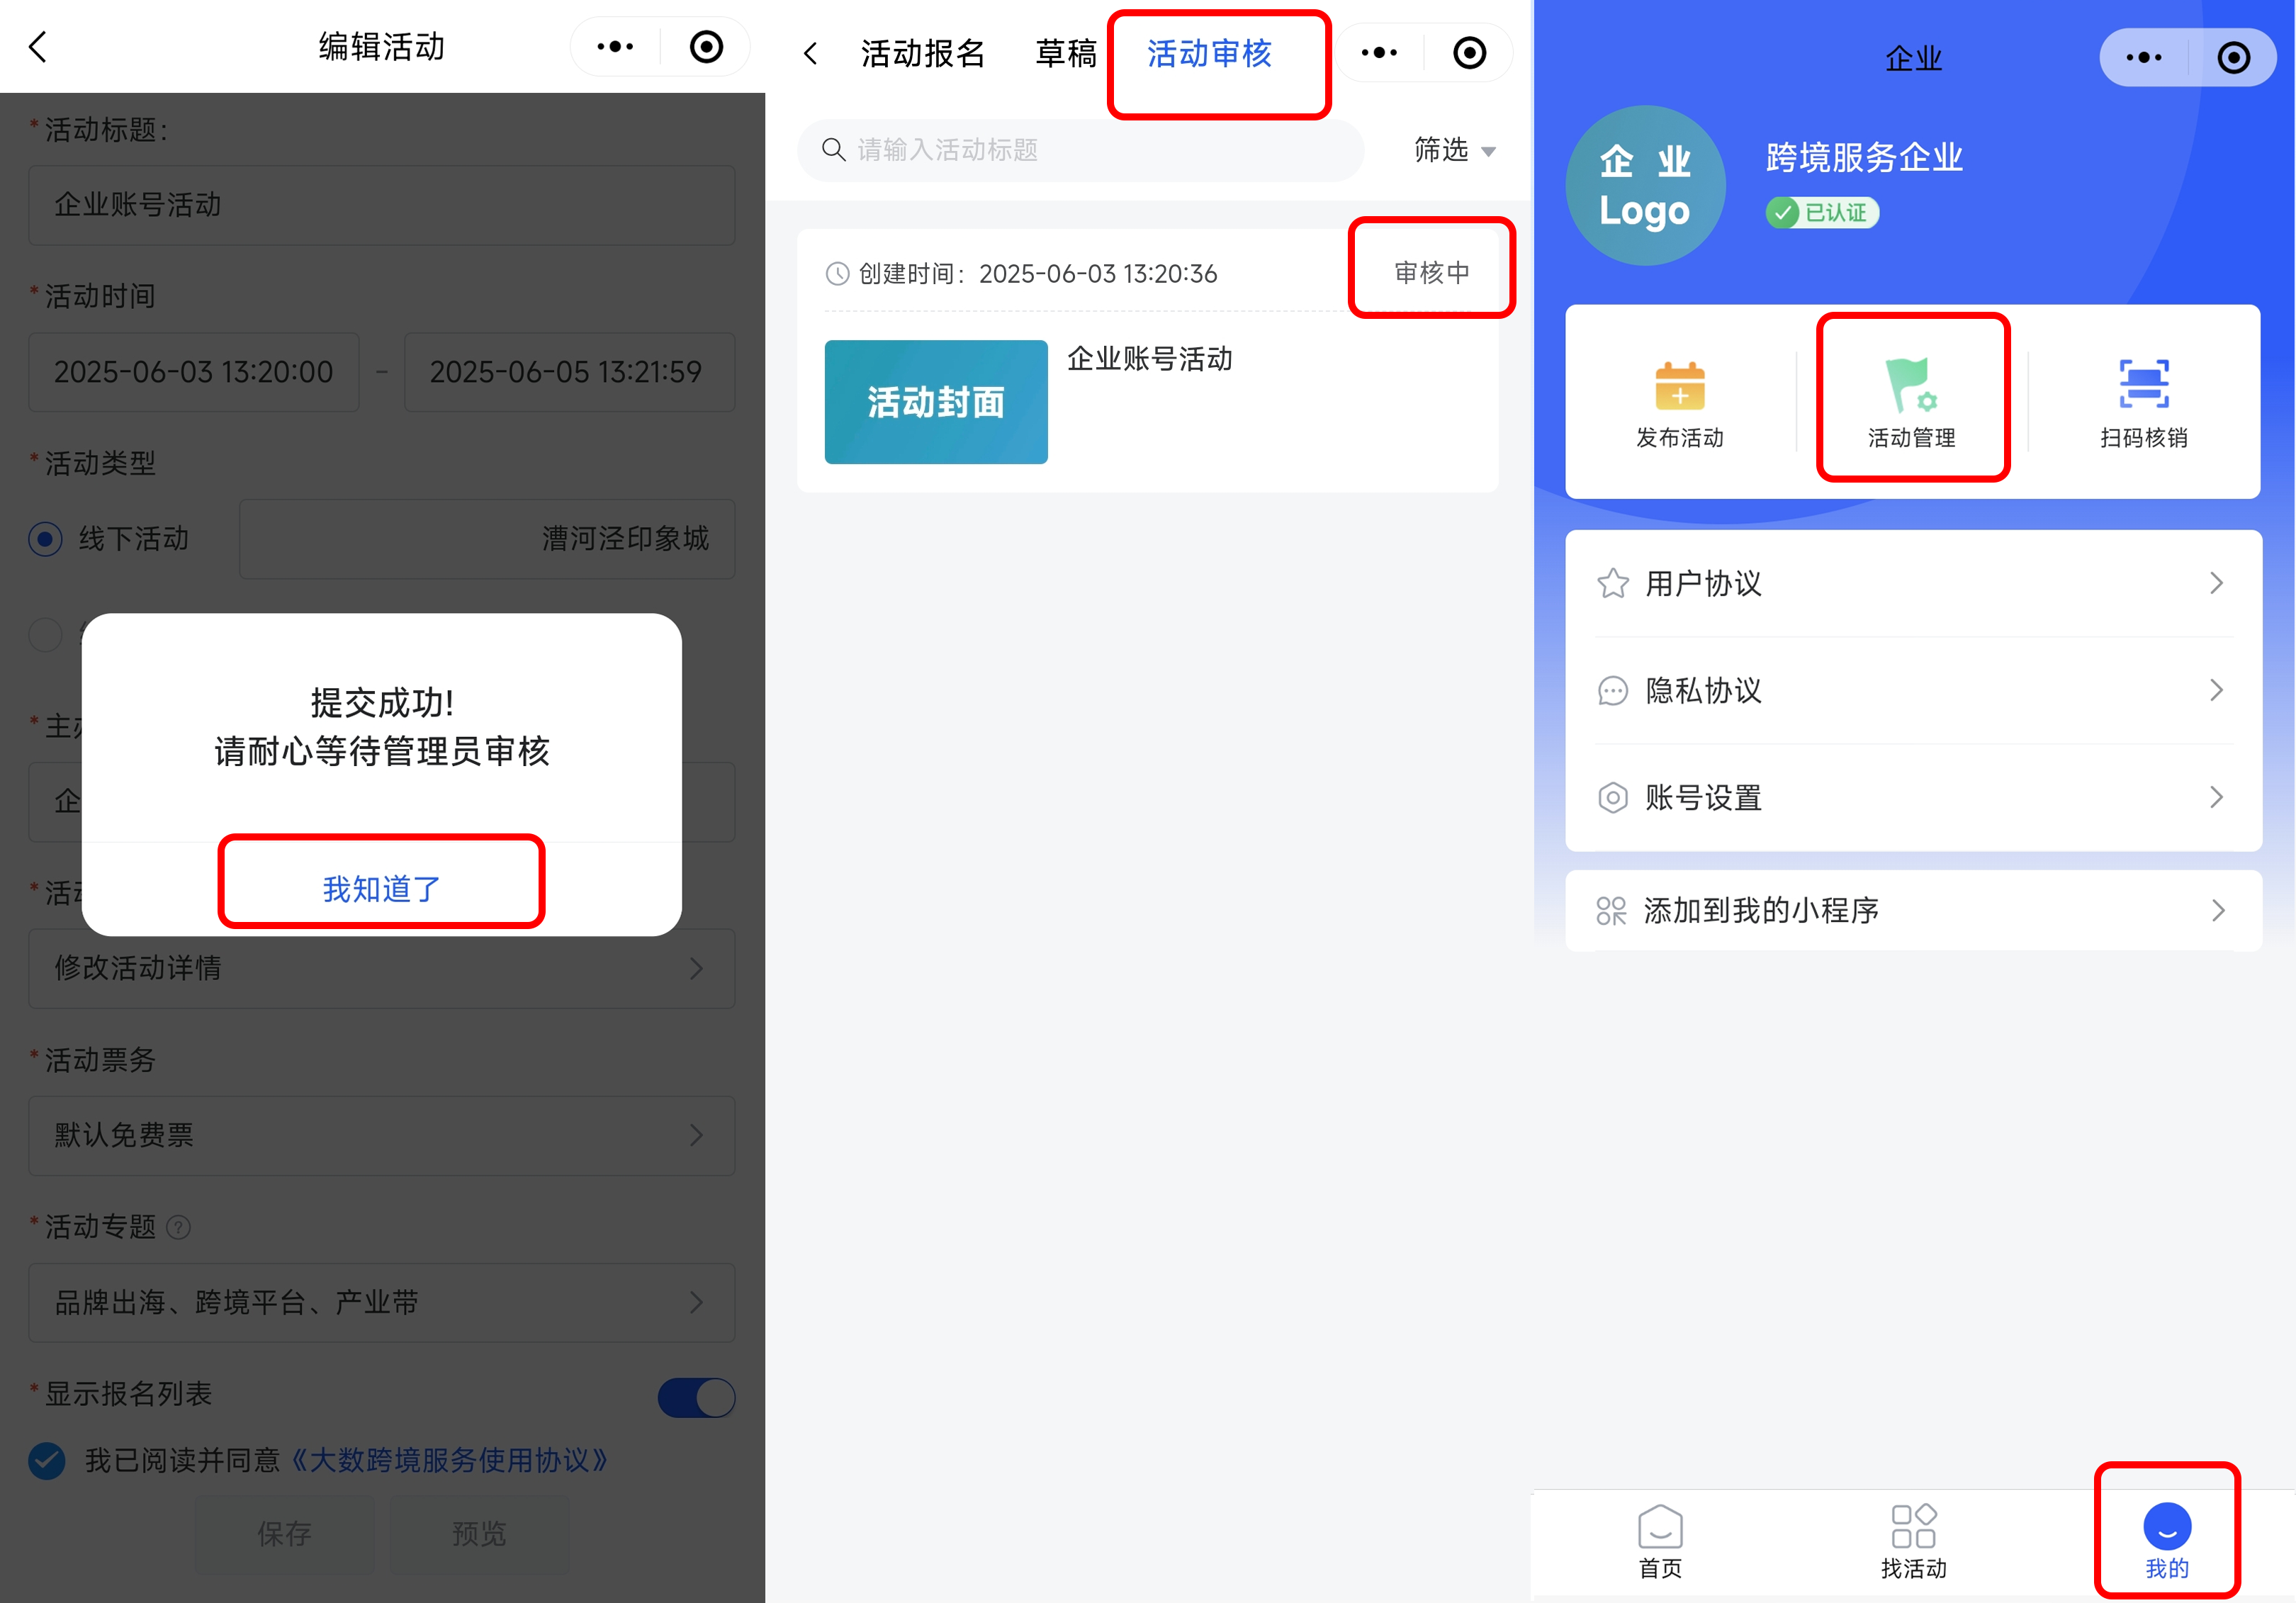The width and height of the screenshot is (2296, 1603).
Task: Open the 筛选 filter dropdown
Action: tap(1455, 150)
